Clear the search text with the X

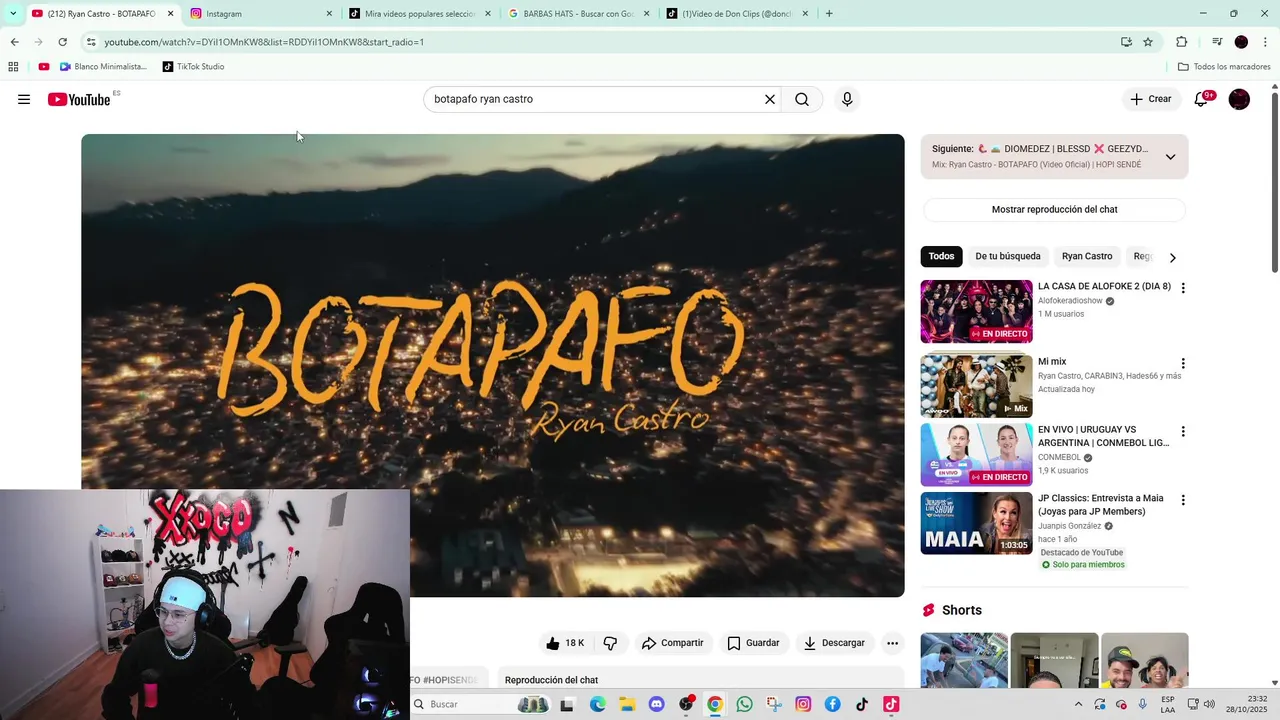[770, 99]
